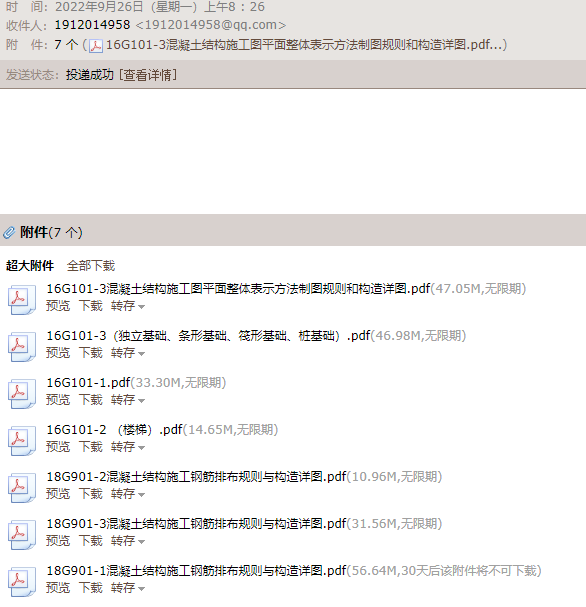Click file name 16G101-3（独立基础、条形基础、筏形基础、桩基础）.pdf

pyautogui.click(x=209, y=336)
